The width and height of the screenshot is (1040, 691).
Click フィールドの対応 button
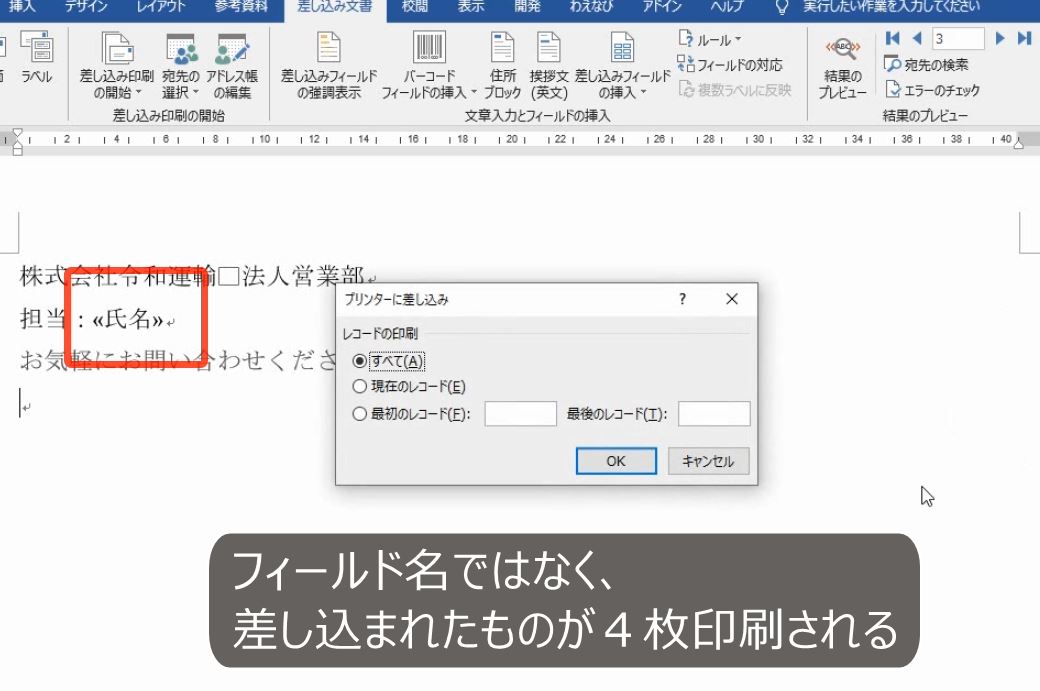730,64
